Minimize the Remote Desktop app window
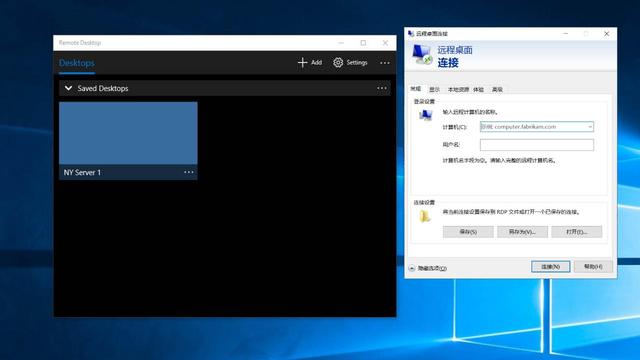Viewport: 640px width, 360px height. click(341, 43)
